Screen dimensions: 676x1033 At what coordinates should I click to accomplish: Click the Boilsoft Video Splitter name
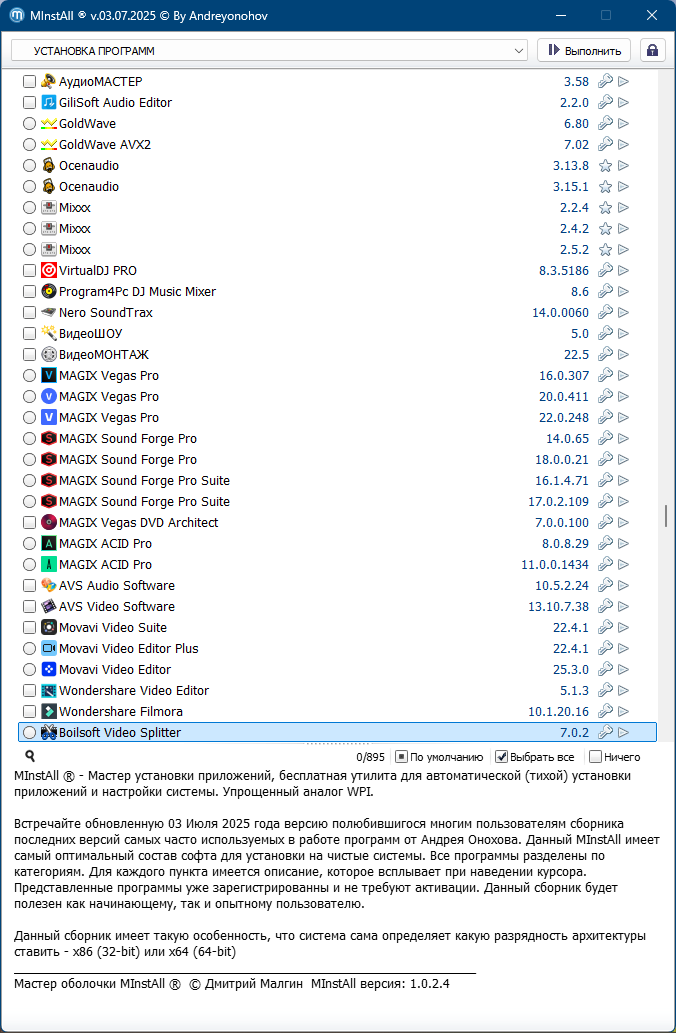(120, 733)
